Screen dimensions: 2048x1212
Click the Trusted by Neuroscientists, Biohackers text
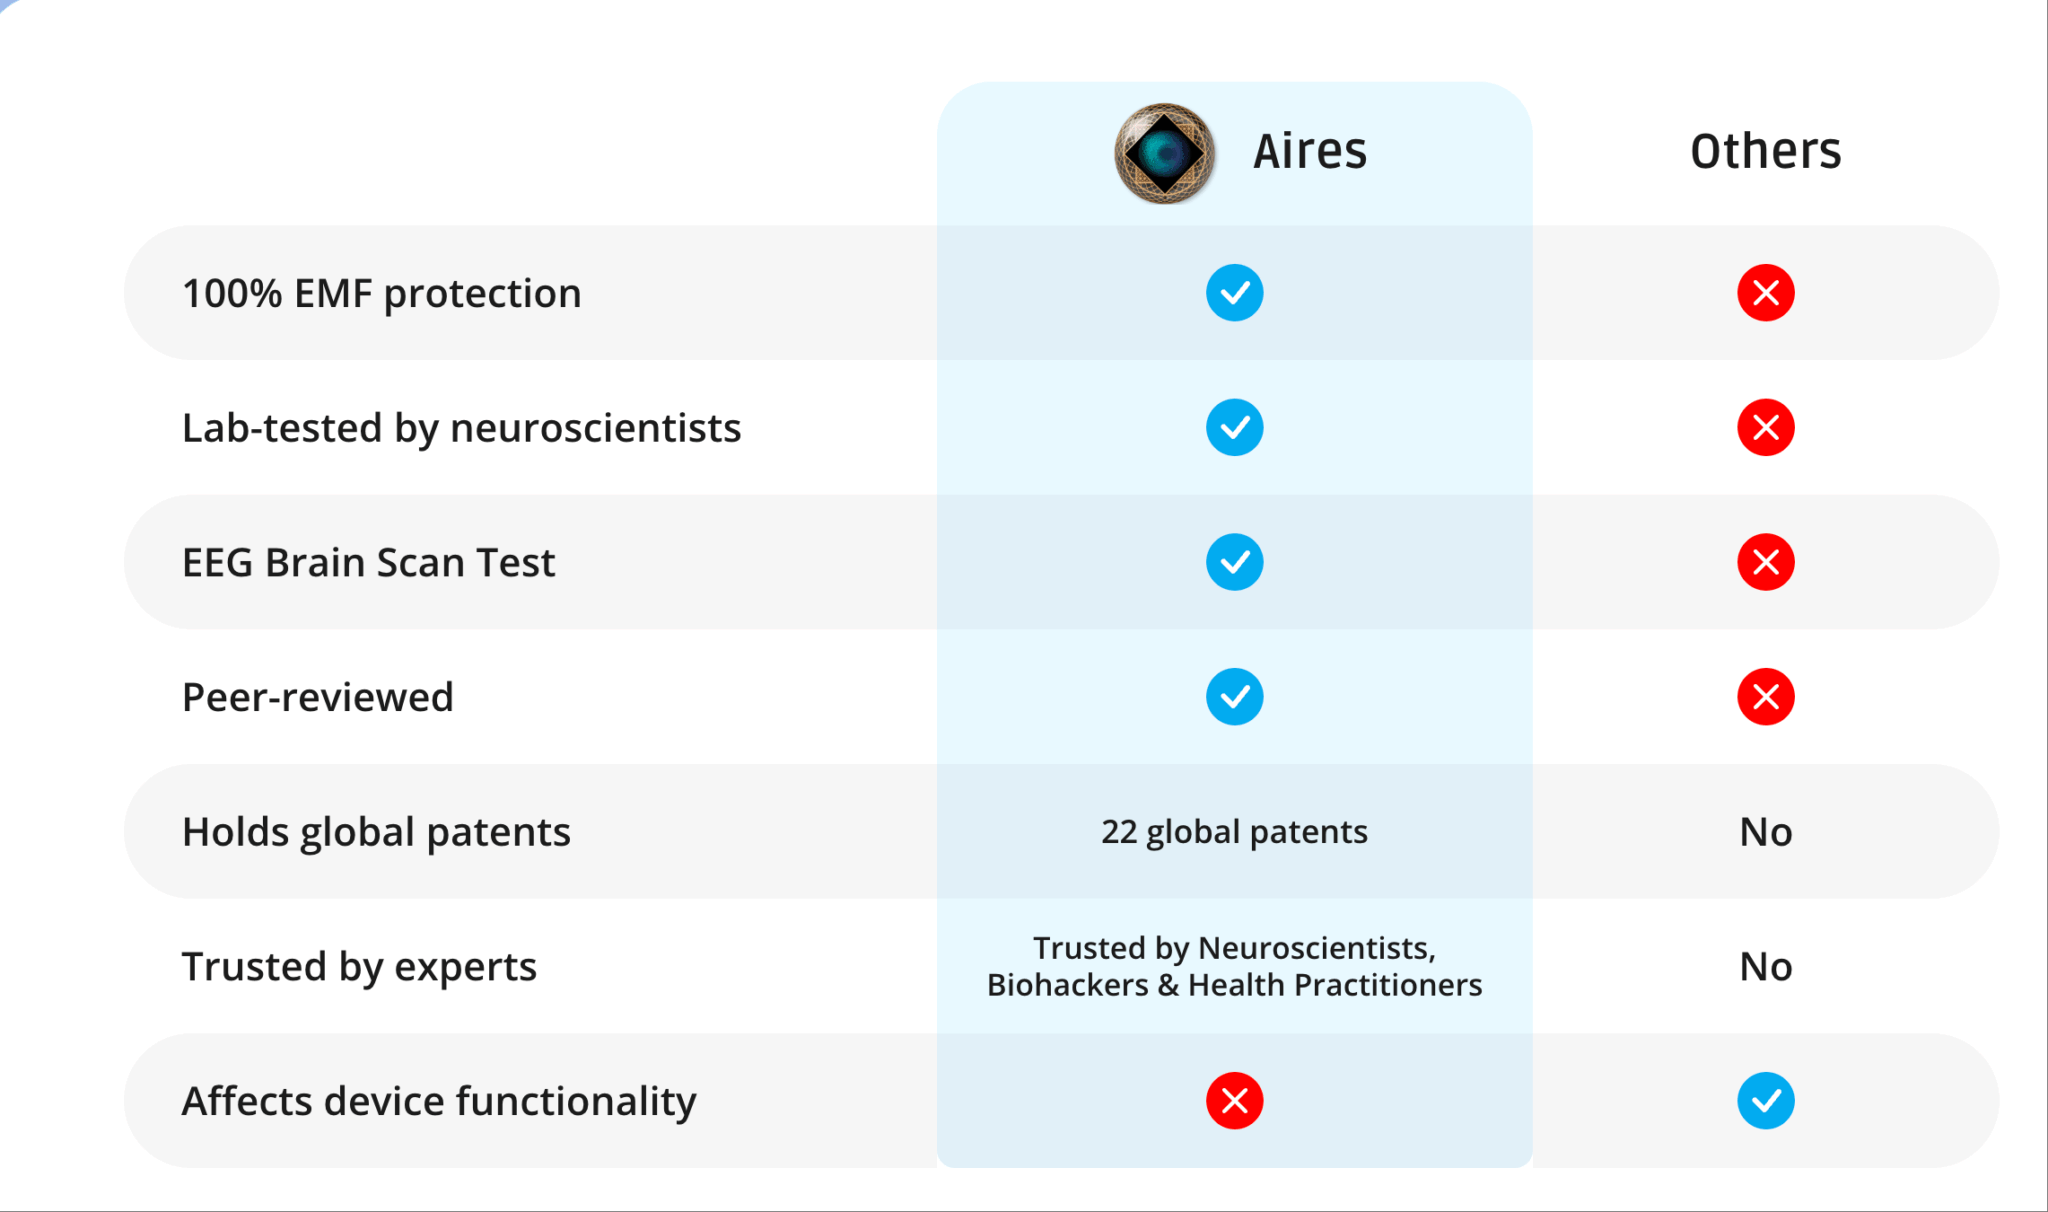pos(1234,966)
